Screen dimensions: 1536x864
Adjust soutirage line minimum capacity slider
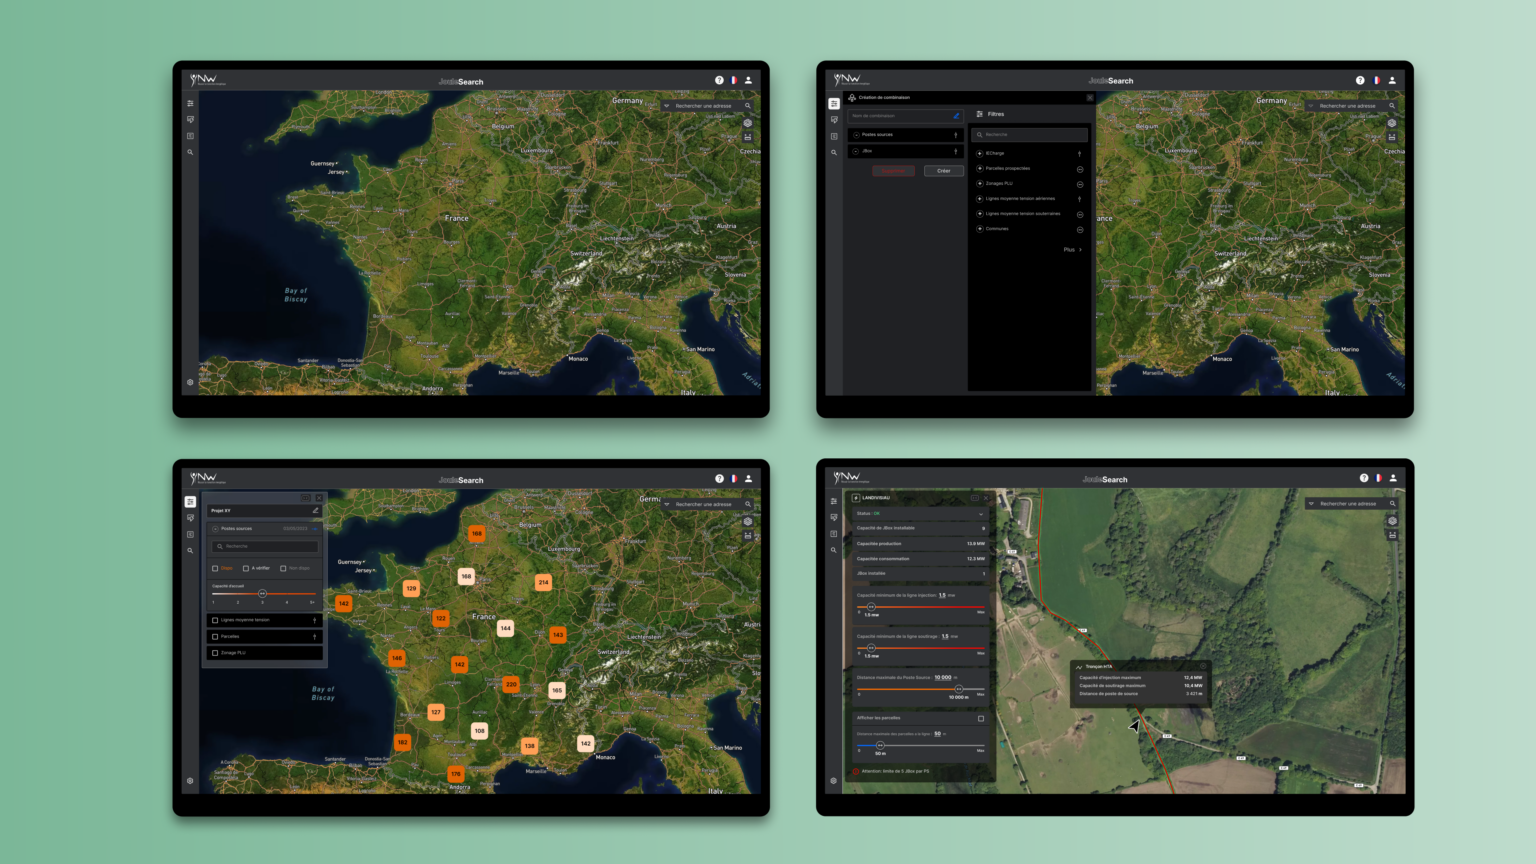pos(871,647)
